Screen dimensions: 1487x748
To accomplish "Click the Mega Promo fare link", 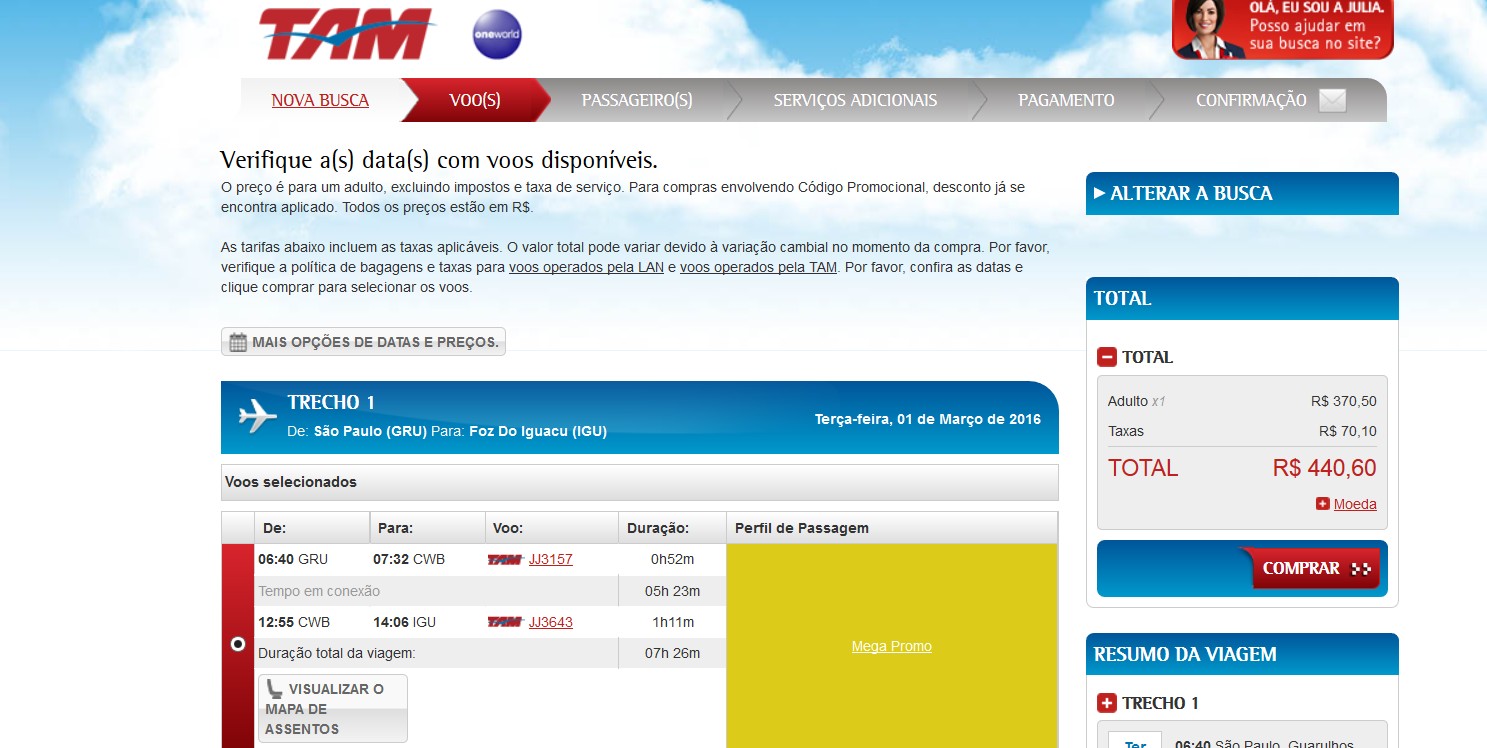I will [x=892, y=646].
